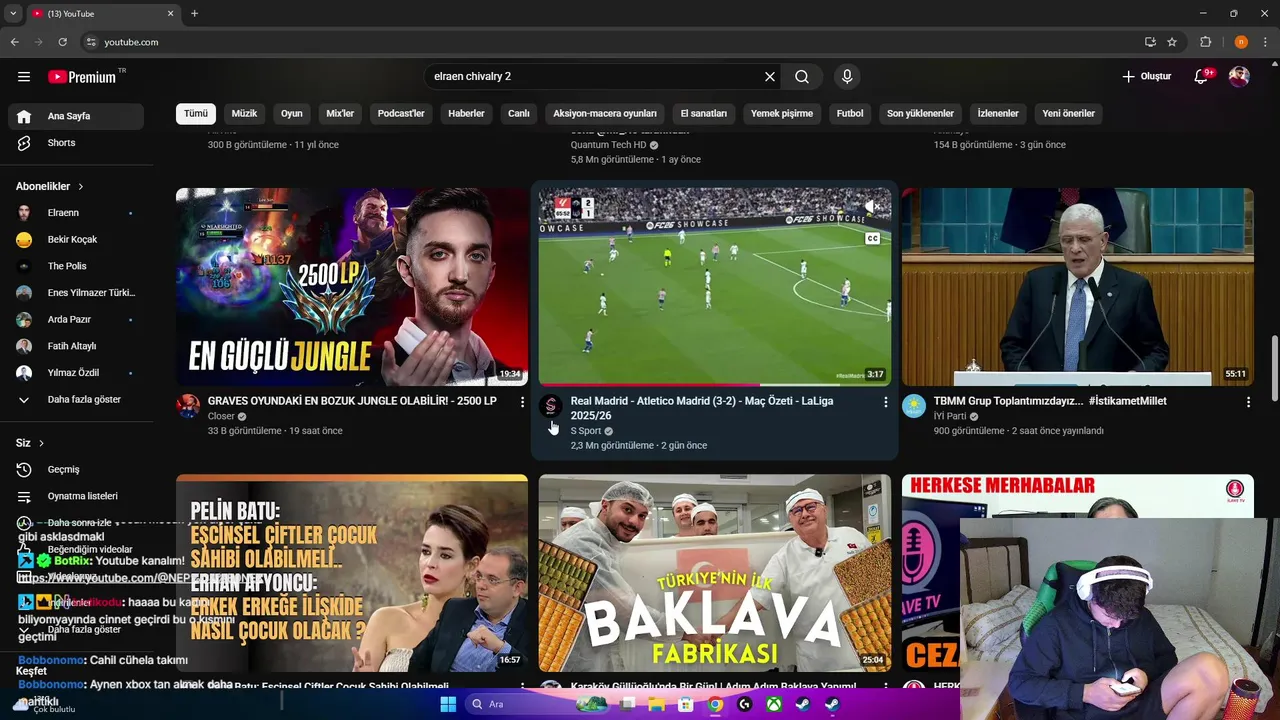Image resolution: width=1280 pixels, height=720 pixels.
Task: Reload the page in Chrome
Action: (x=62, y=42)
